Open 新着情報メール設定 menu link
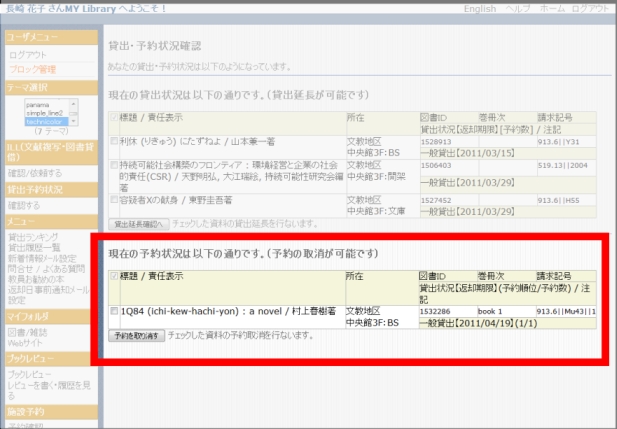The height and width of the screenshot is (429, 617). click(x=42, y=258)
